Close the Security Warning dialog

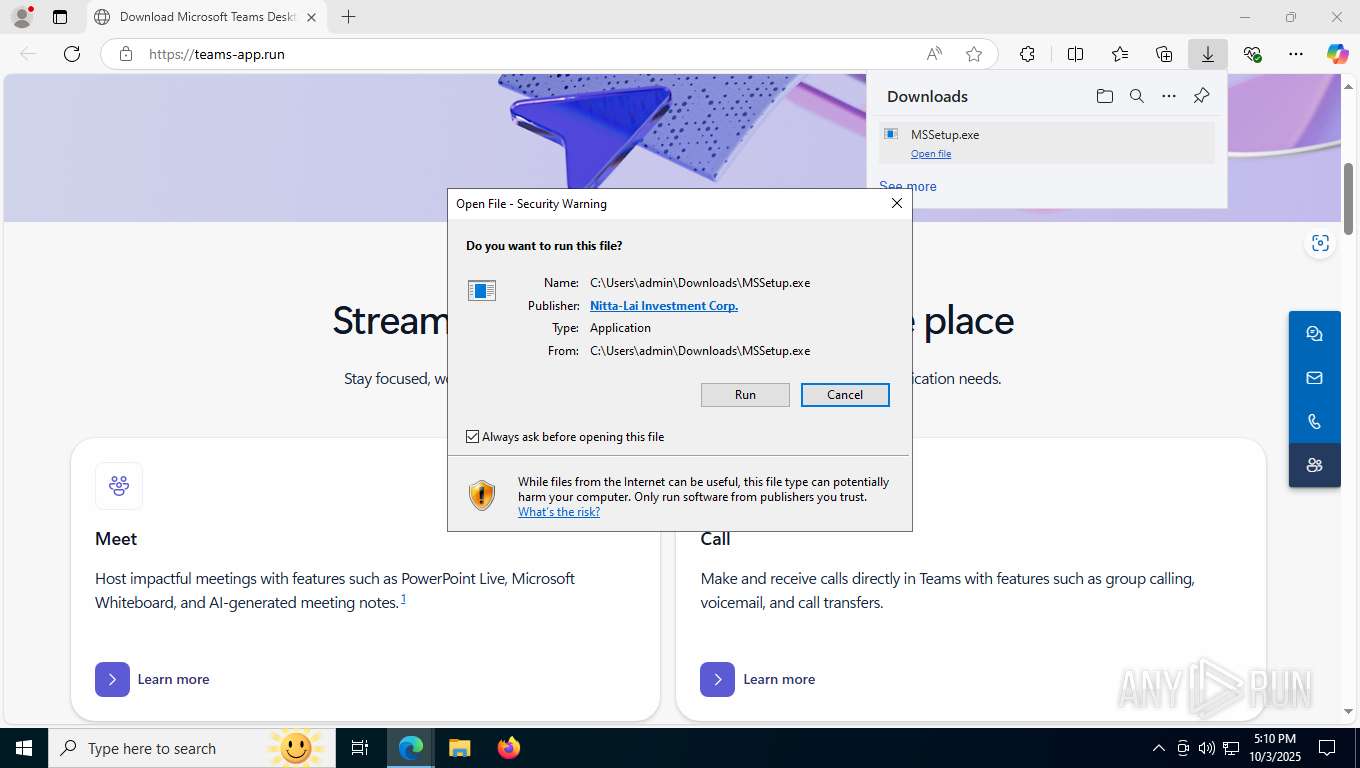click(897, 203)
